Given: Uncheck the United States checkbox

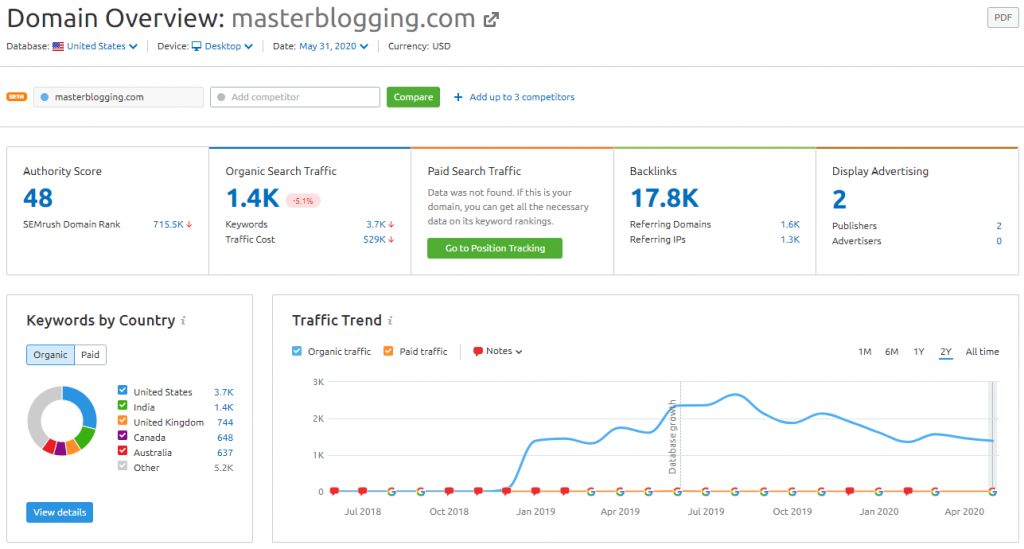Looking at the screenshot, I should tap(122, 390).
